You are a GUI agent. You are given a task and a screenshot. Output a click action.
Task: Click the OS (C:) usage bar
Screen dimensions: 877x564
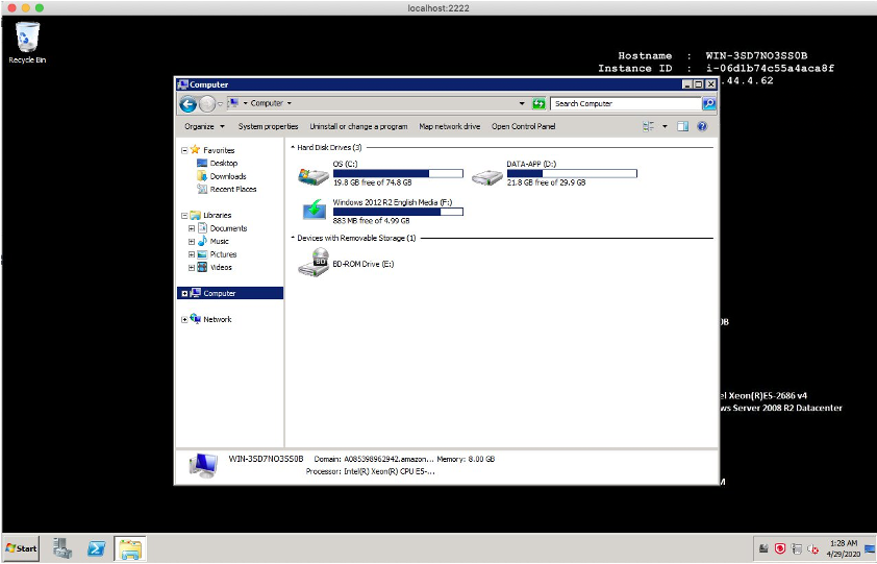pos(398,173)
